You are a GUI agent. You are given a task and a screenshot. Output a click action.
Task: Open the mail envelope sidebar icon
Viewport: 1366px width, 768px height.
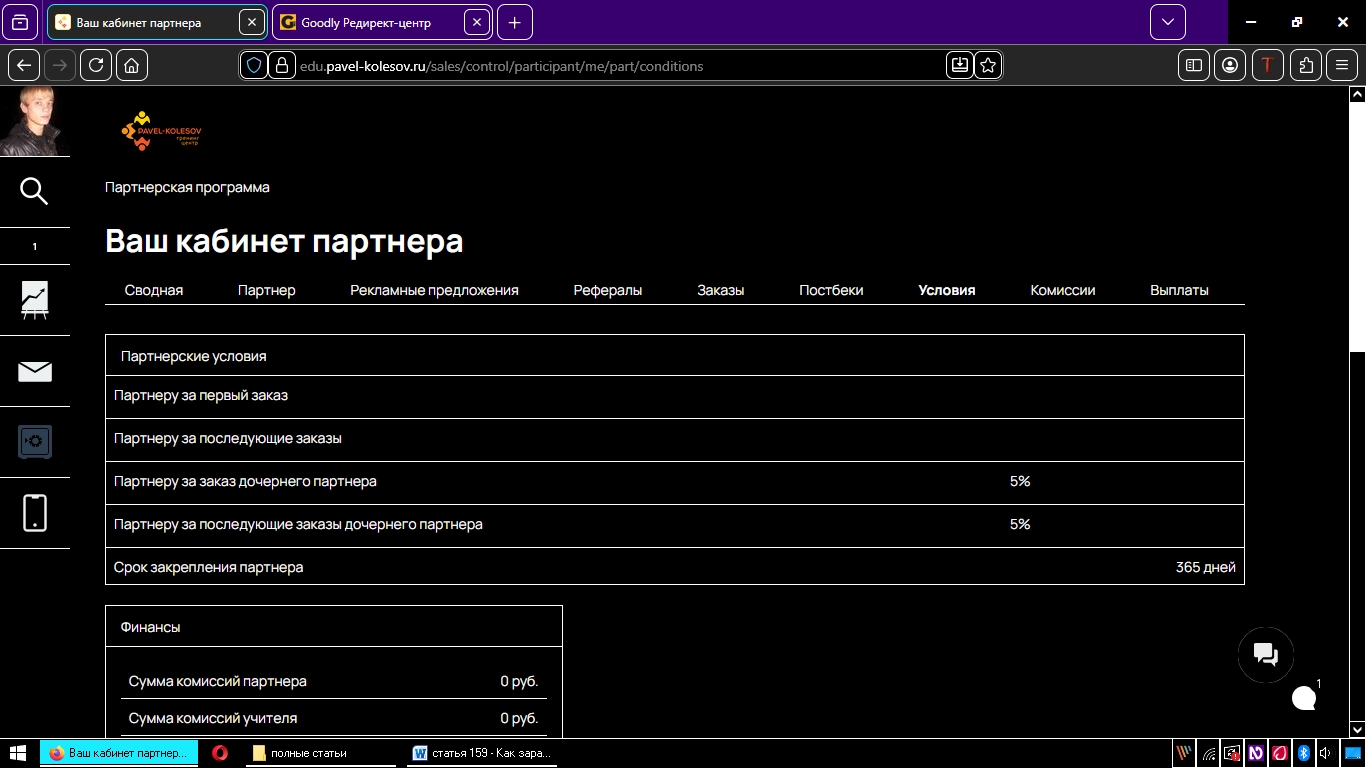[x=34, y=371]
